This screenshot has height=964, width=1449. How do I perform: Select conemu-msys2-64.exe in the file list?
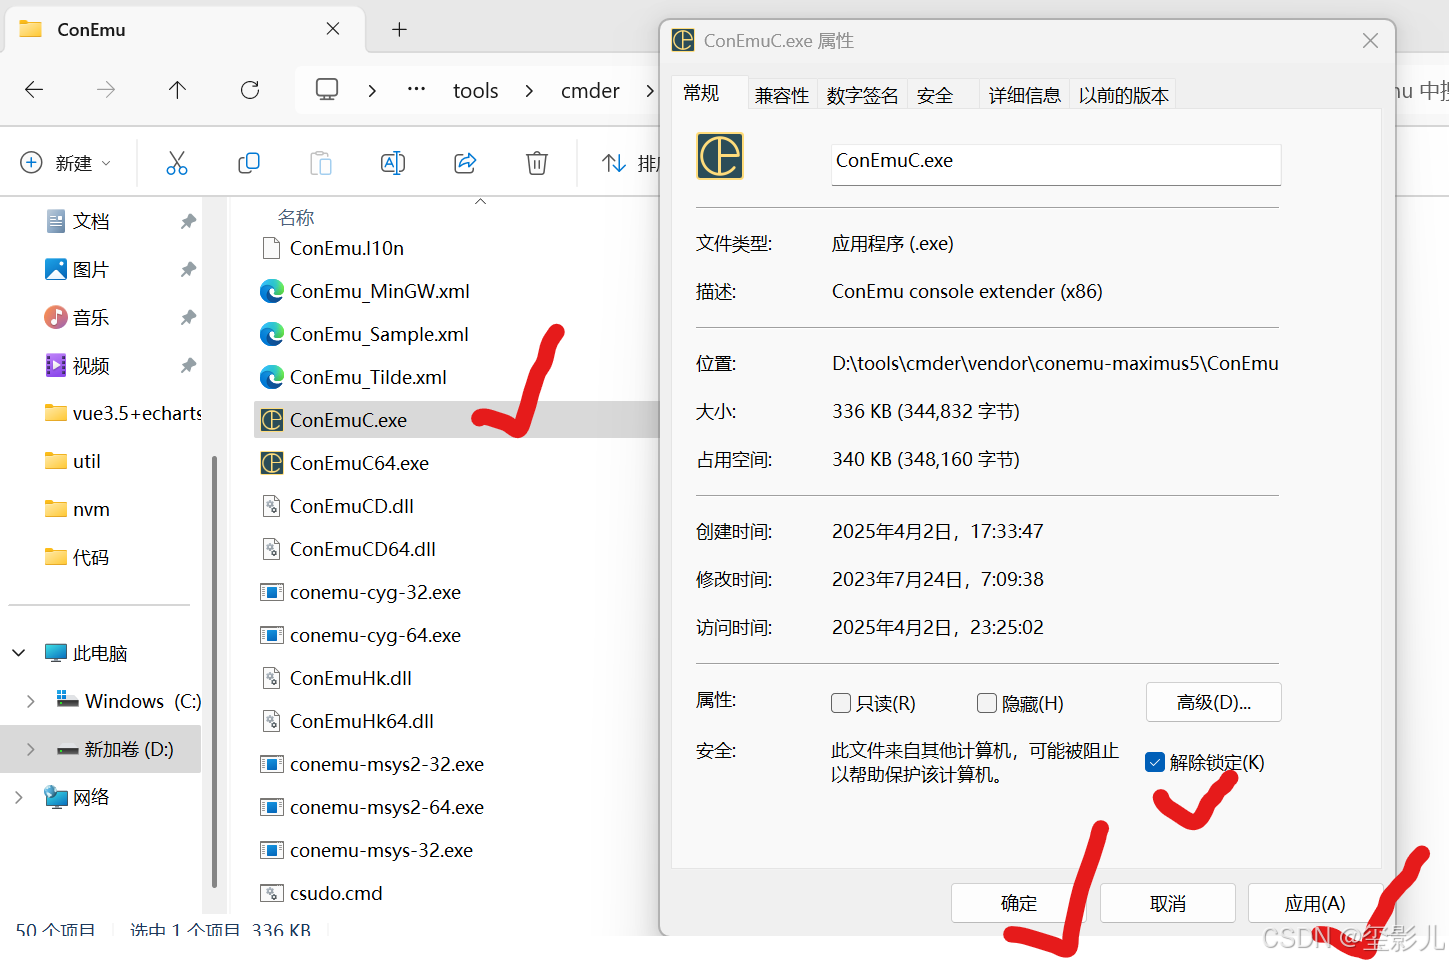coord(386,807)
